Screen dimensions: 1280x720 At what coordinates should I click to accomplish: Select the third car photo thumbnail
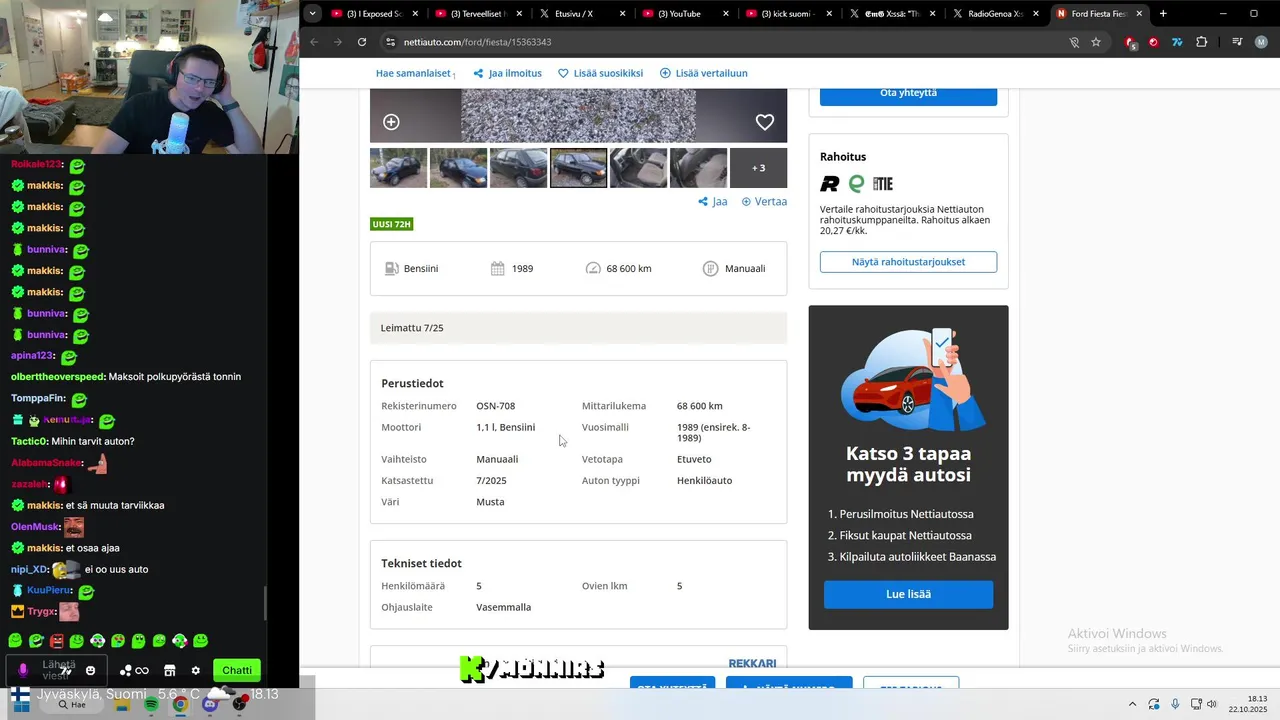pyautogui.click(x=518, y=168)
